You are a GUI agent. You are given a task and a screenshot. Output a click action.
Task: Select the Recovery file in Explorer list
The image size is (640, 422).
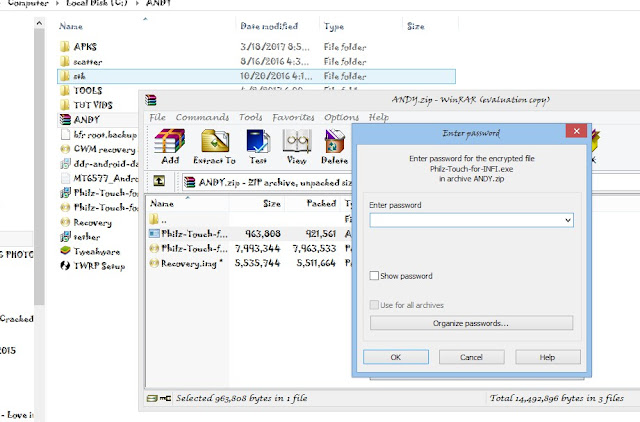click(86, 222)
